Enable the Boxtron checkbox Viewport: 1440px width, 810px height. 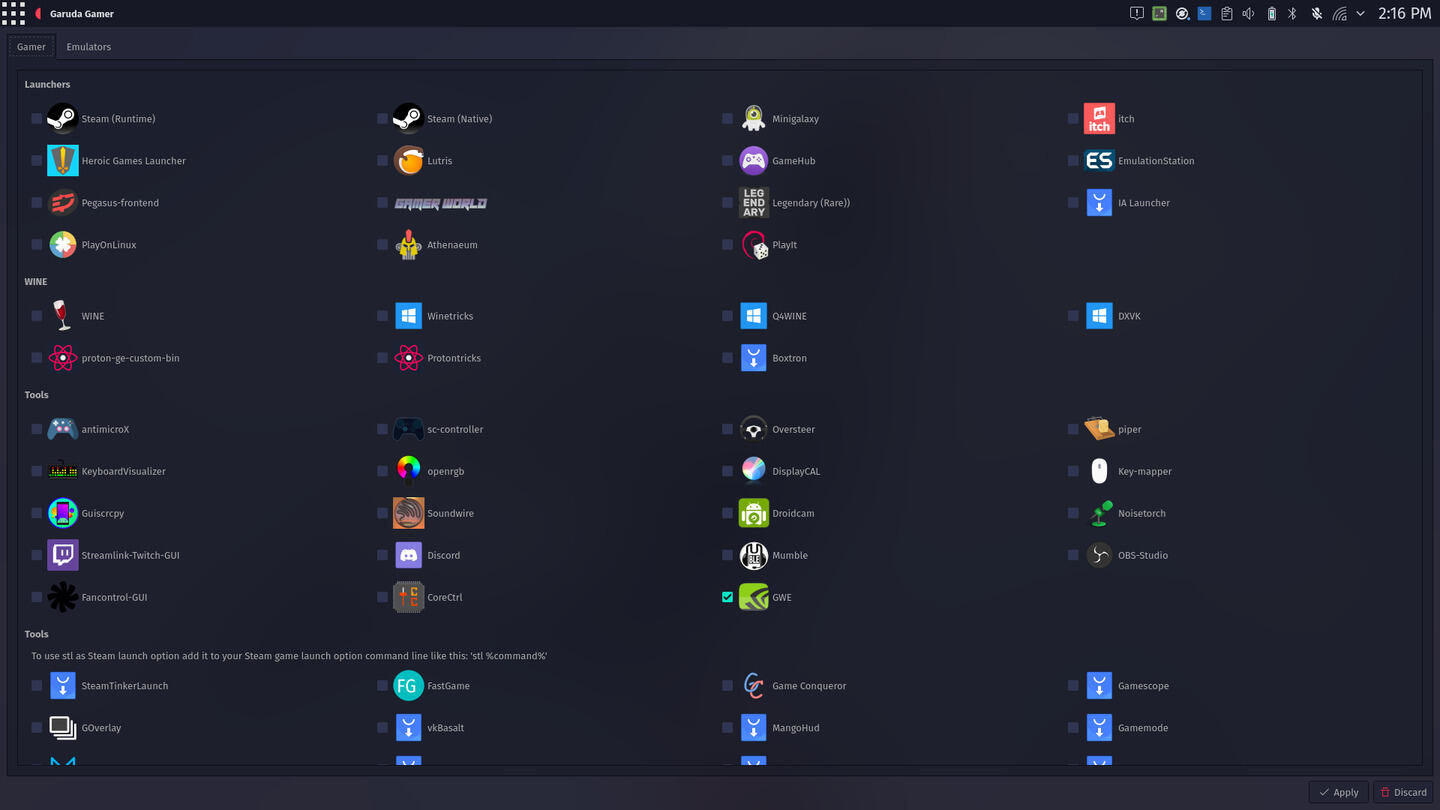(x=727, y=357)
